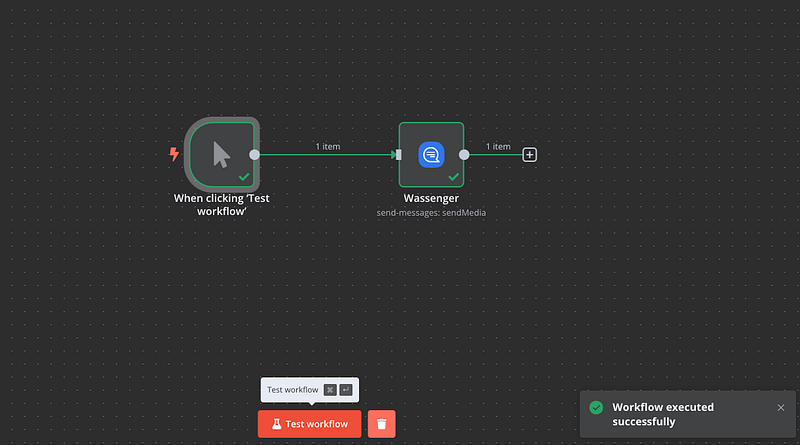800x445 pixels.
Task: Click the green checkmark on Wassenger node
Action: tap(453, 176)
